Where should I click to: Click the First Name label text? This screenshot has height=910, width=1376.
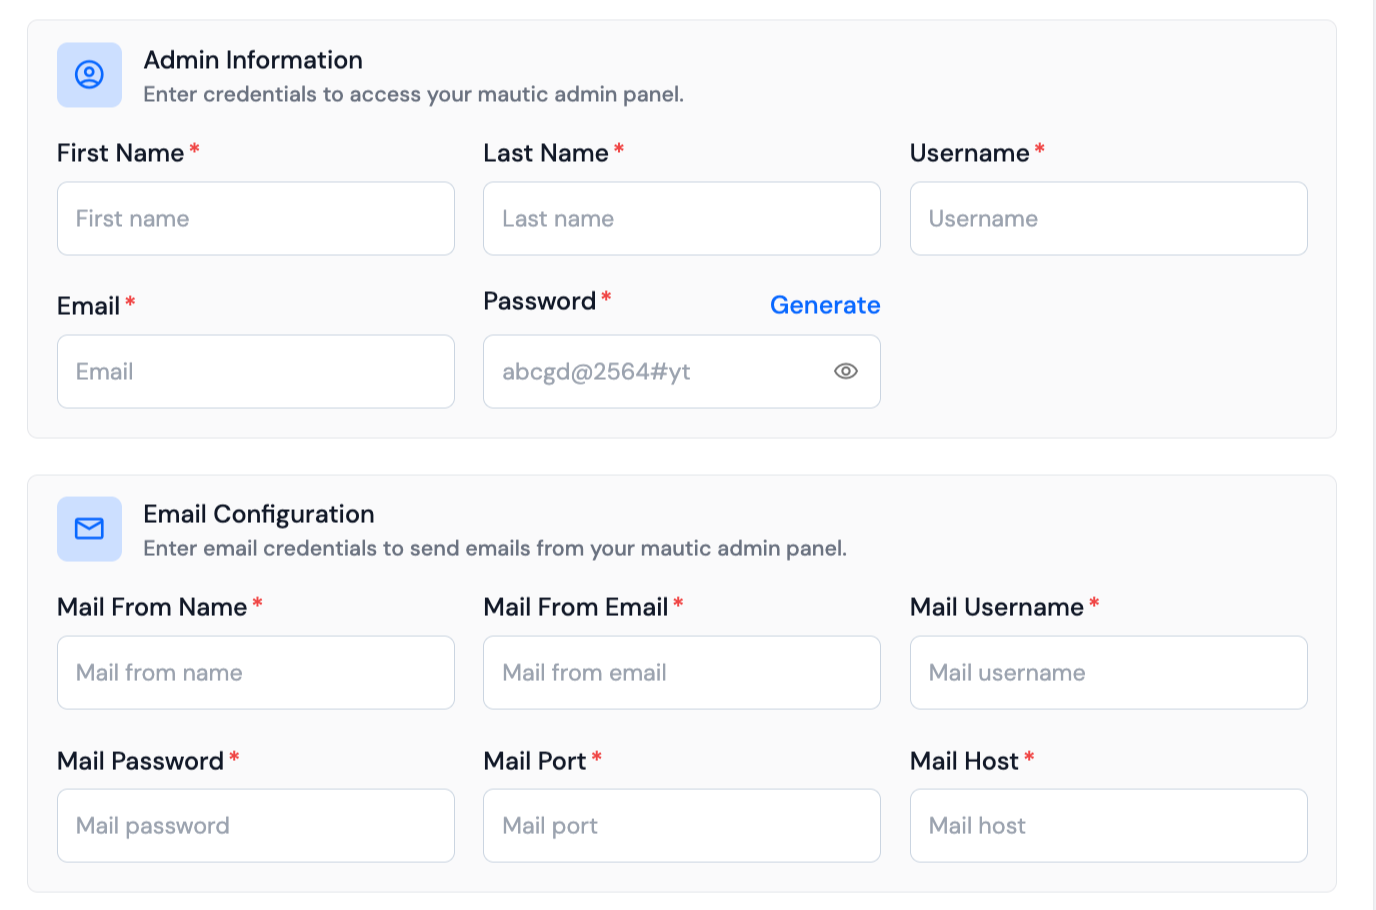(119, 153)
